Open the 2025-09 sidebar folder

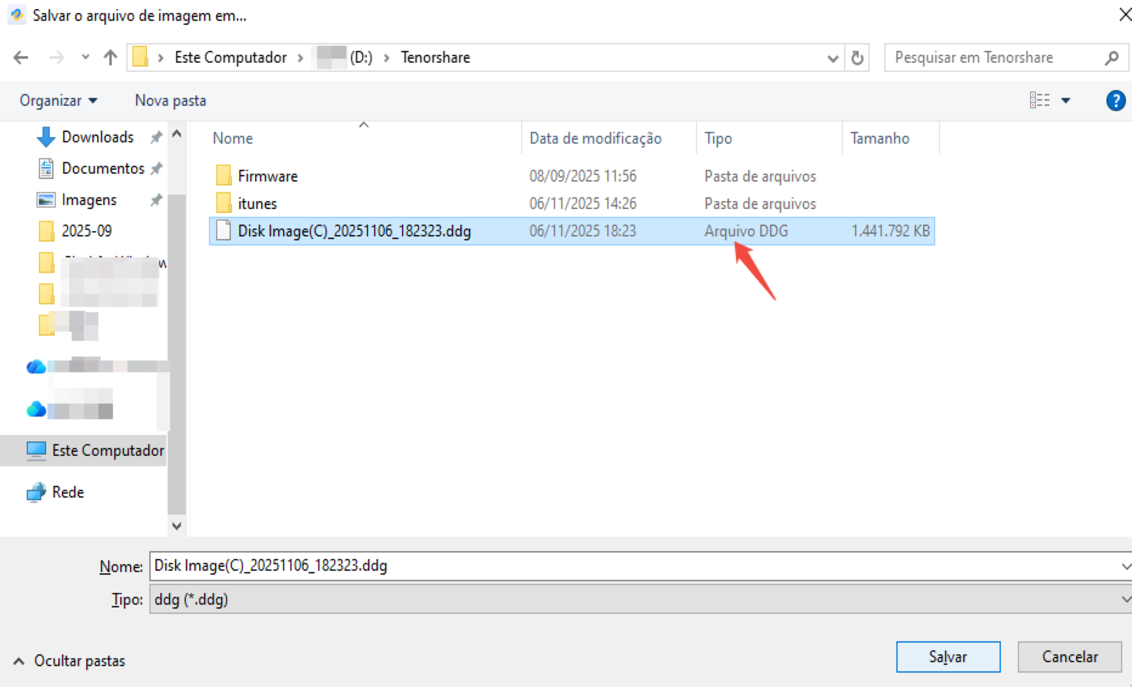pyautogui.click(x=87, y=231)
